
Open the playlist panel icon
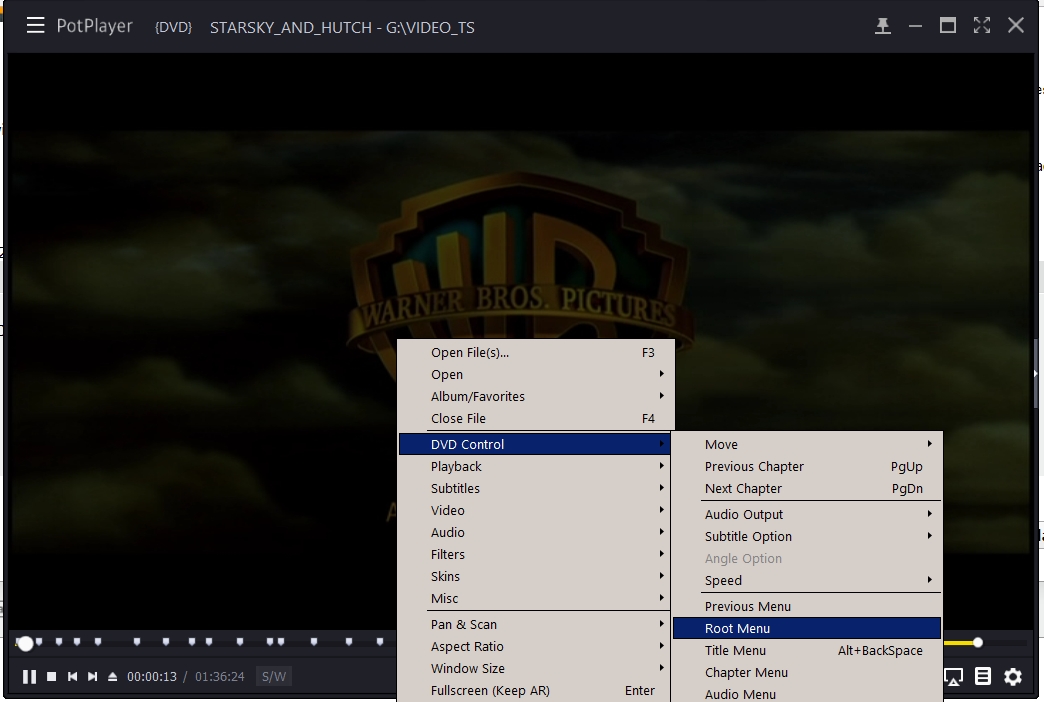tap(983, 677)
